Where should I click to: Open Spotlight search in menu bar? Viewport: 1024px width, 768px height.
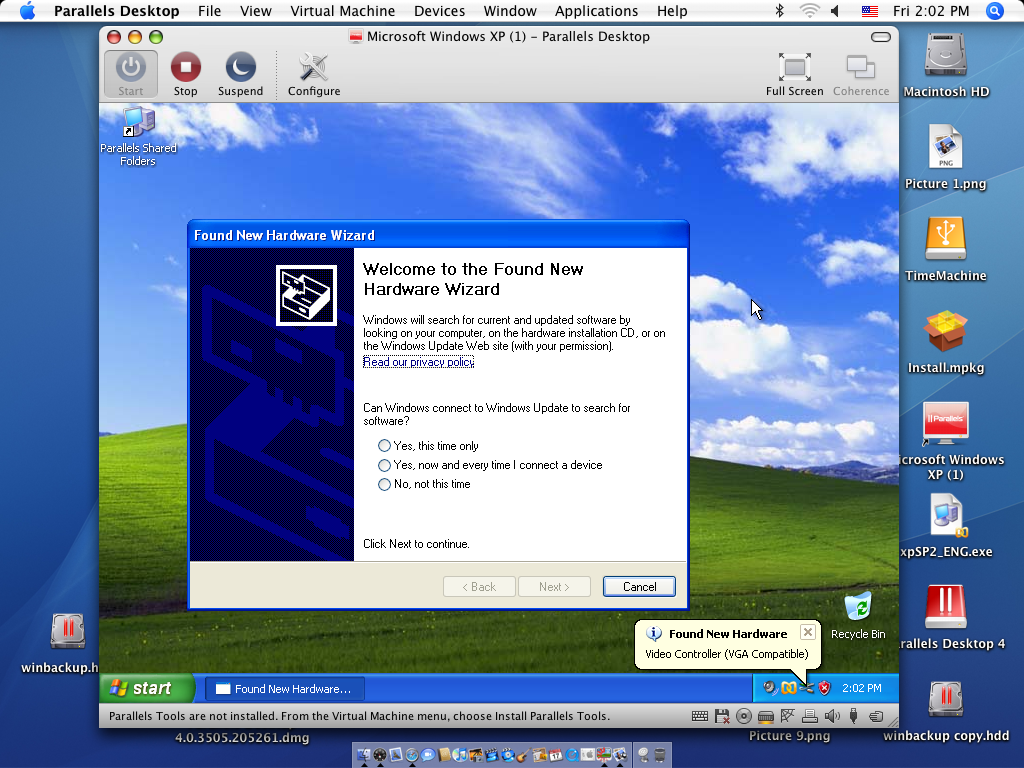coord(995,11)
